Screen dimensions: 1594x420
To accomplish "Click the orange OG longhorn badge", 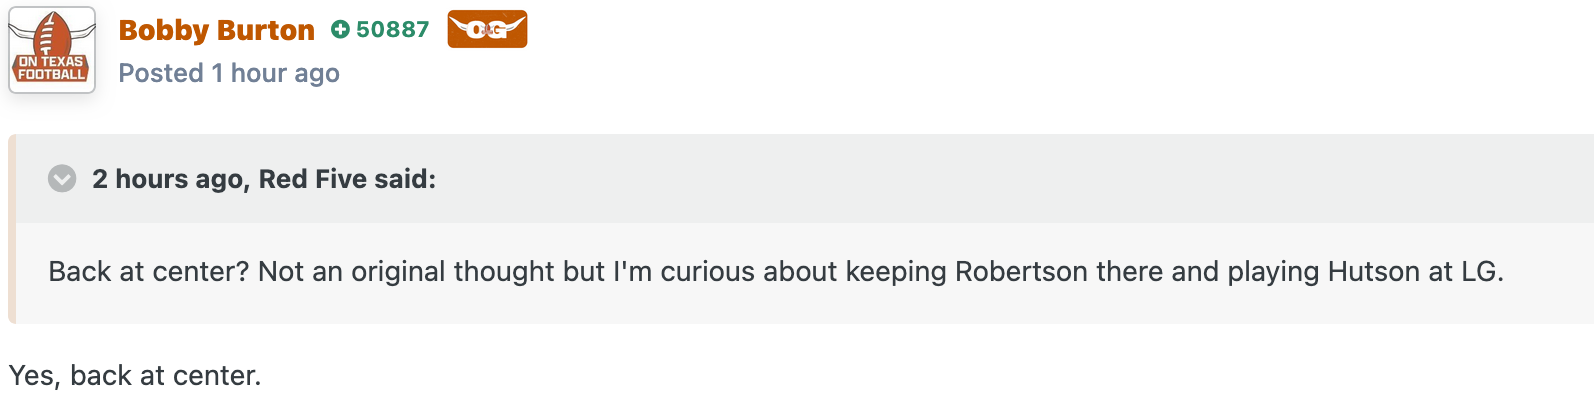I will tap(487, 30).
